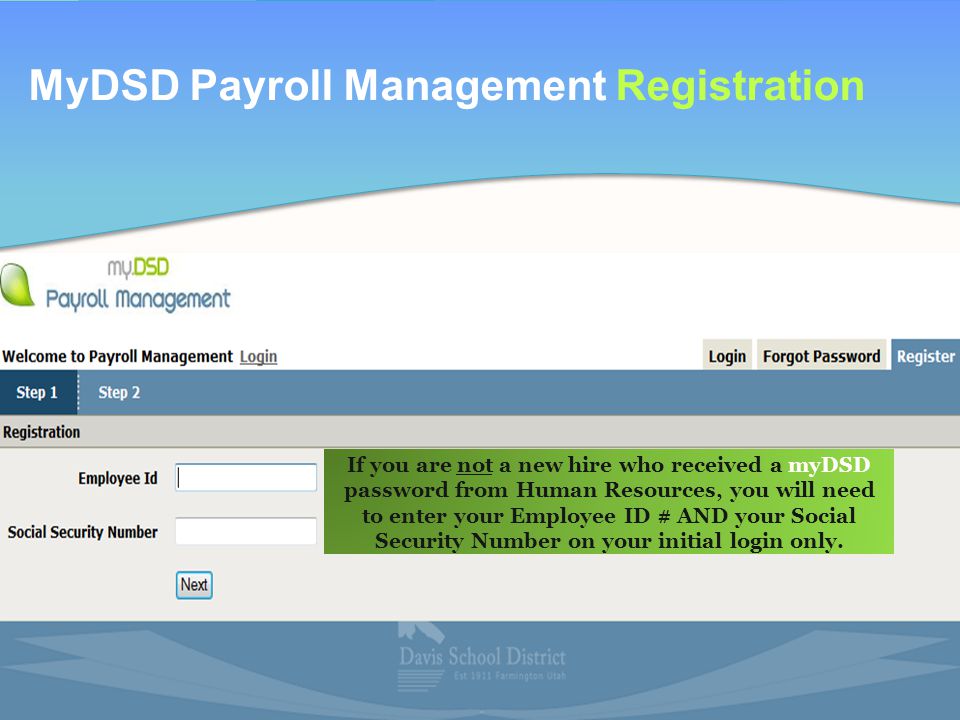
Task: Open the Forgot Password tab
Action: tap(822, 355)
